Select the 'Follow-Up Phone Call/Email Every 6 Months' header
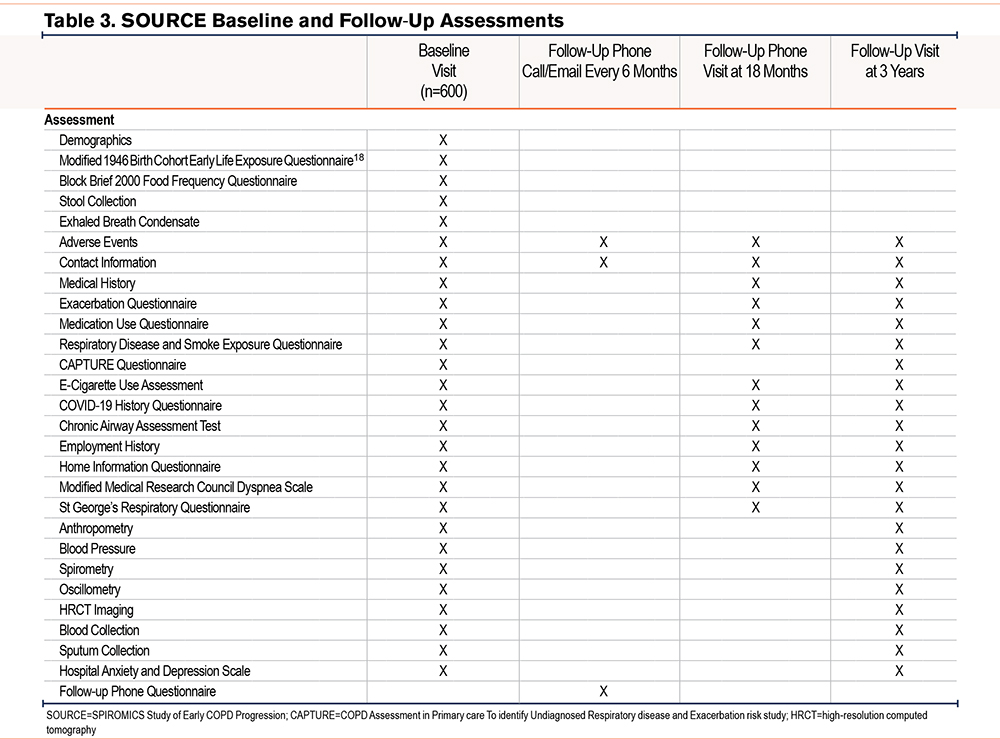This screenshot has height=739, width=1000. 599,61
